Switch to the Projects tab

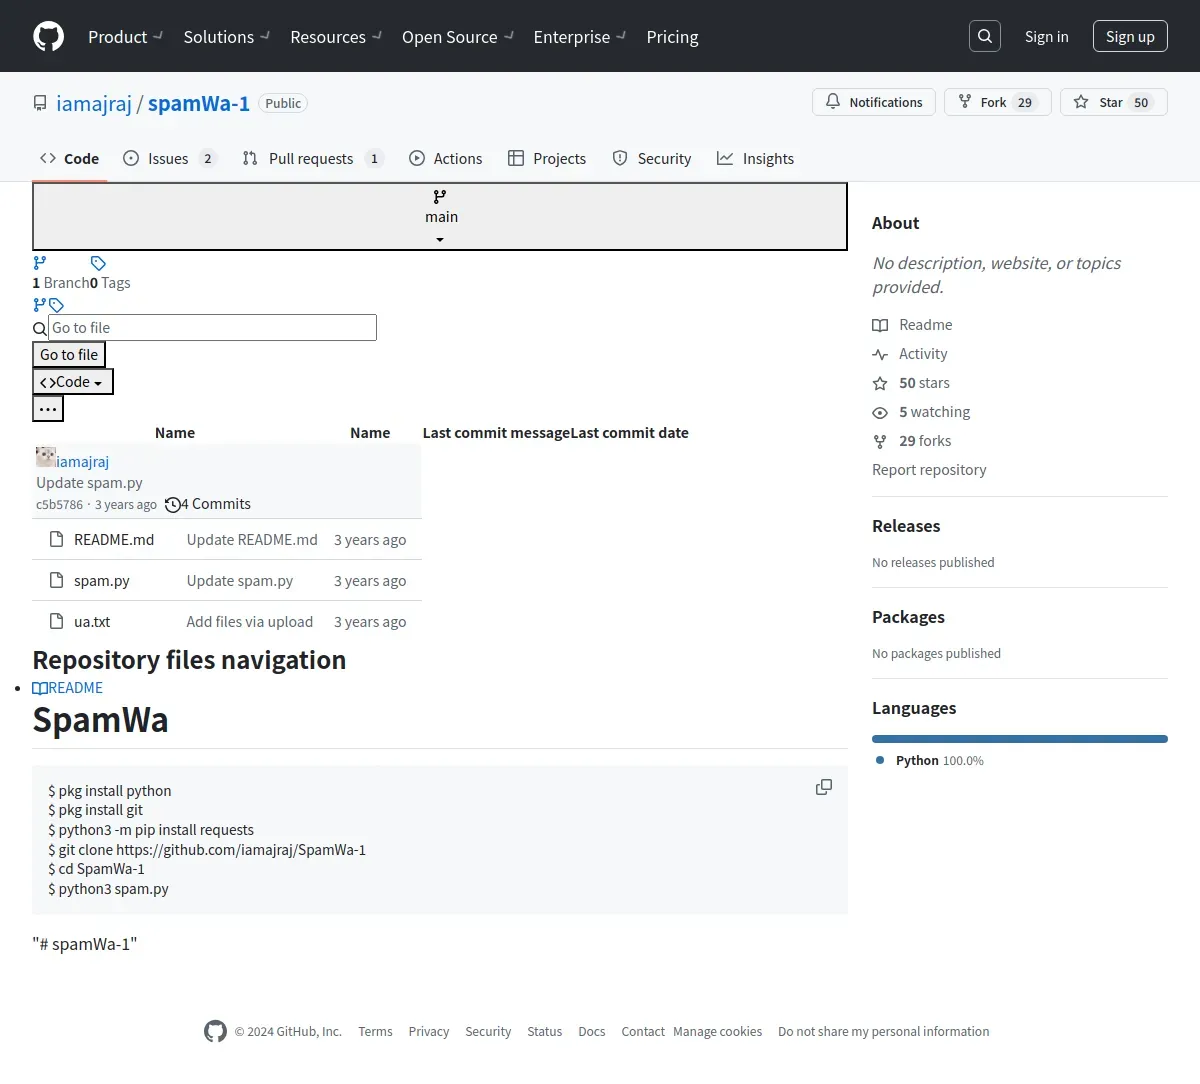coord(547,158)
